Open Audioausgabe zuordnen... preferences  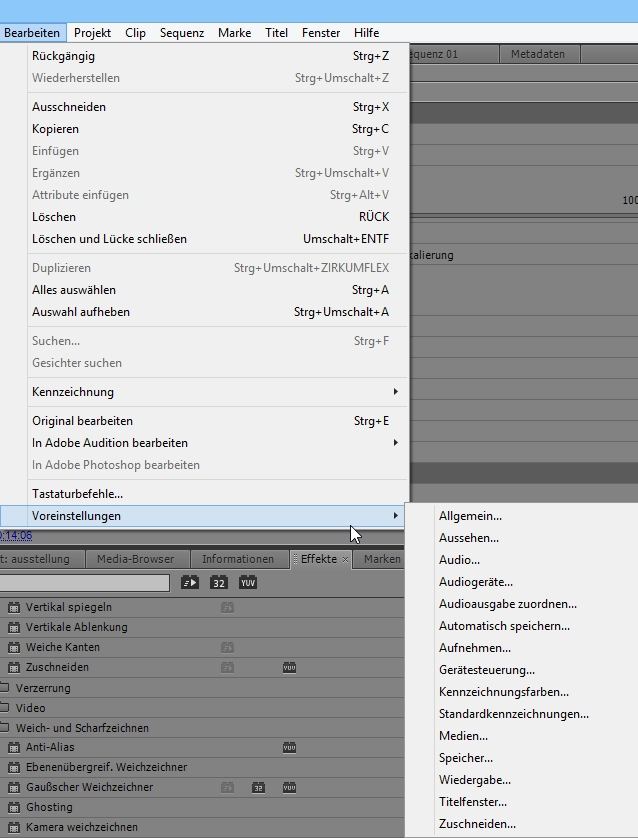pos(508,604)
